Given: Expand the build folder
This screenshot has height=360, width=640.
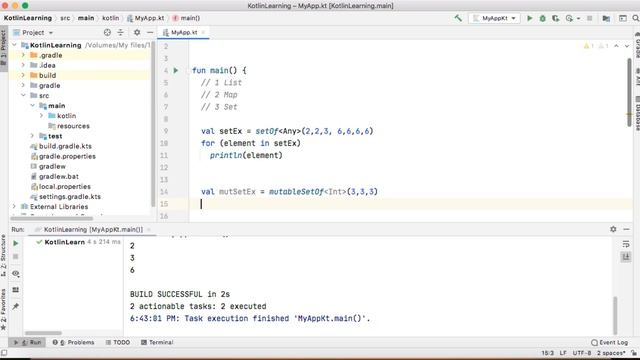Looking at the screenshot, I should (x=23, y=75).
